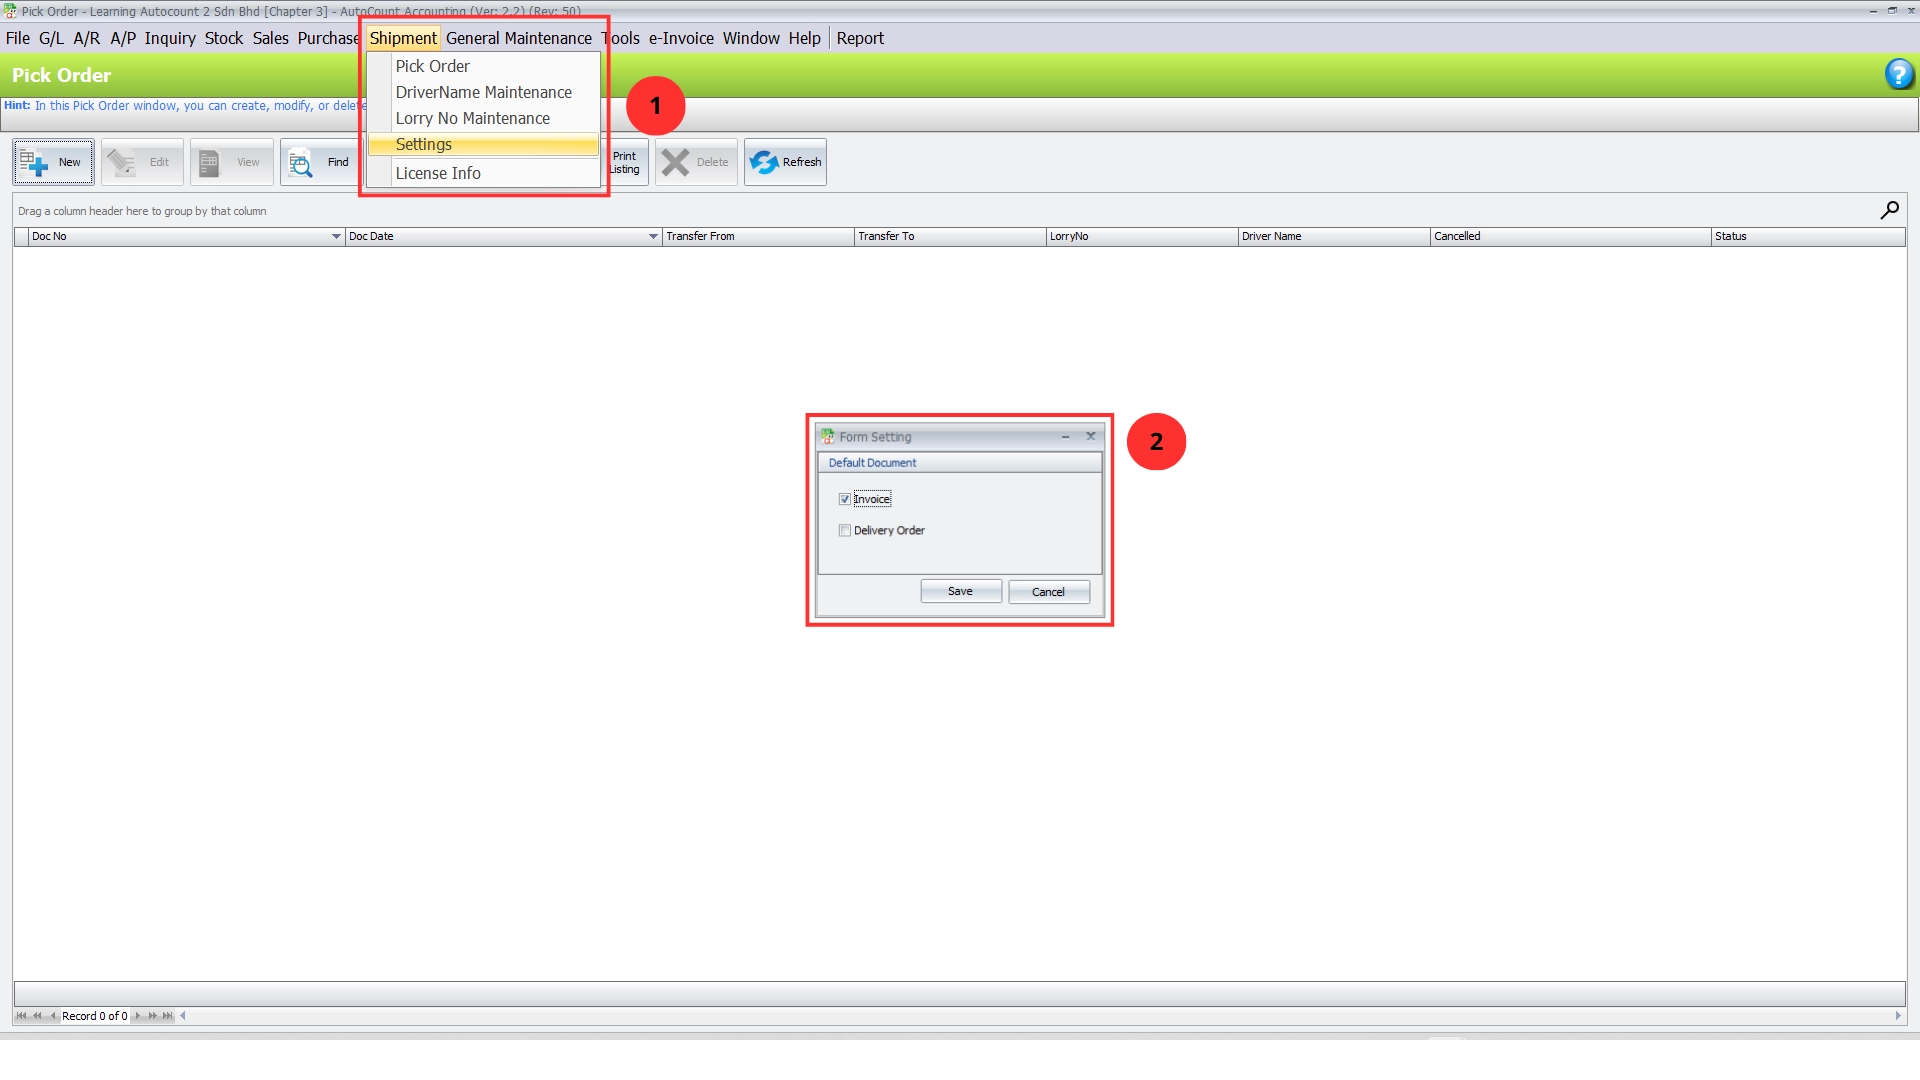This screenshot has height=1080, width=1920.
Task: Open the e-Invoice menu
Action: pos(681,38)
